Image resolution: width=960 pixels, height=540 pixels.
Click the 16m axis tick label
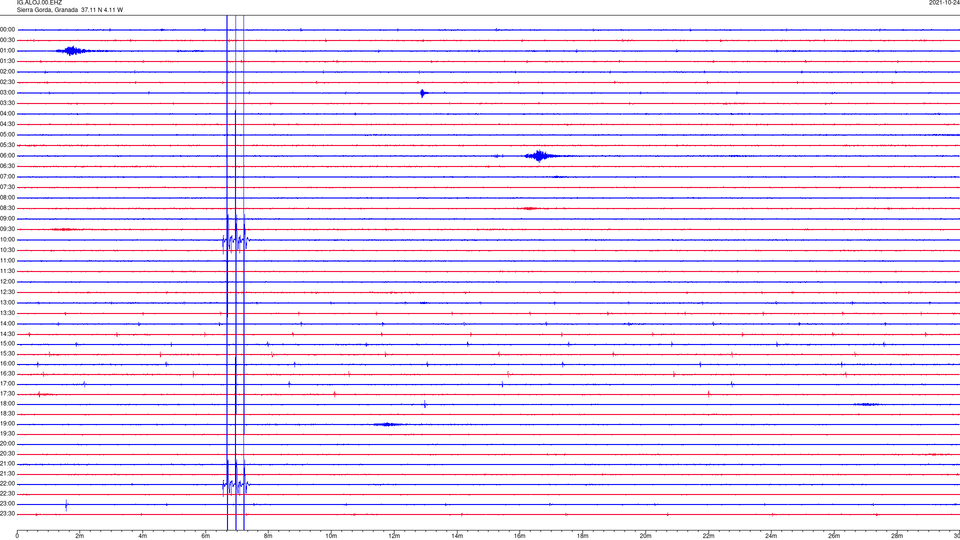pyautogui.click(x=520, y=536)
